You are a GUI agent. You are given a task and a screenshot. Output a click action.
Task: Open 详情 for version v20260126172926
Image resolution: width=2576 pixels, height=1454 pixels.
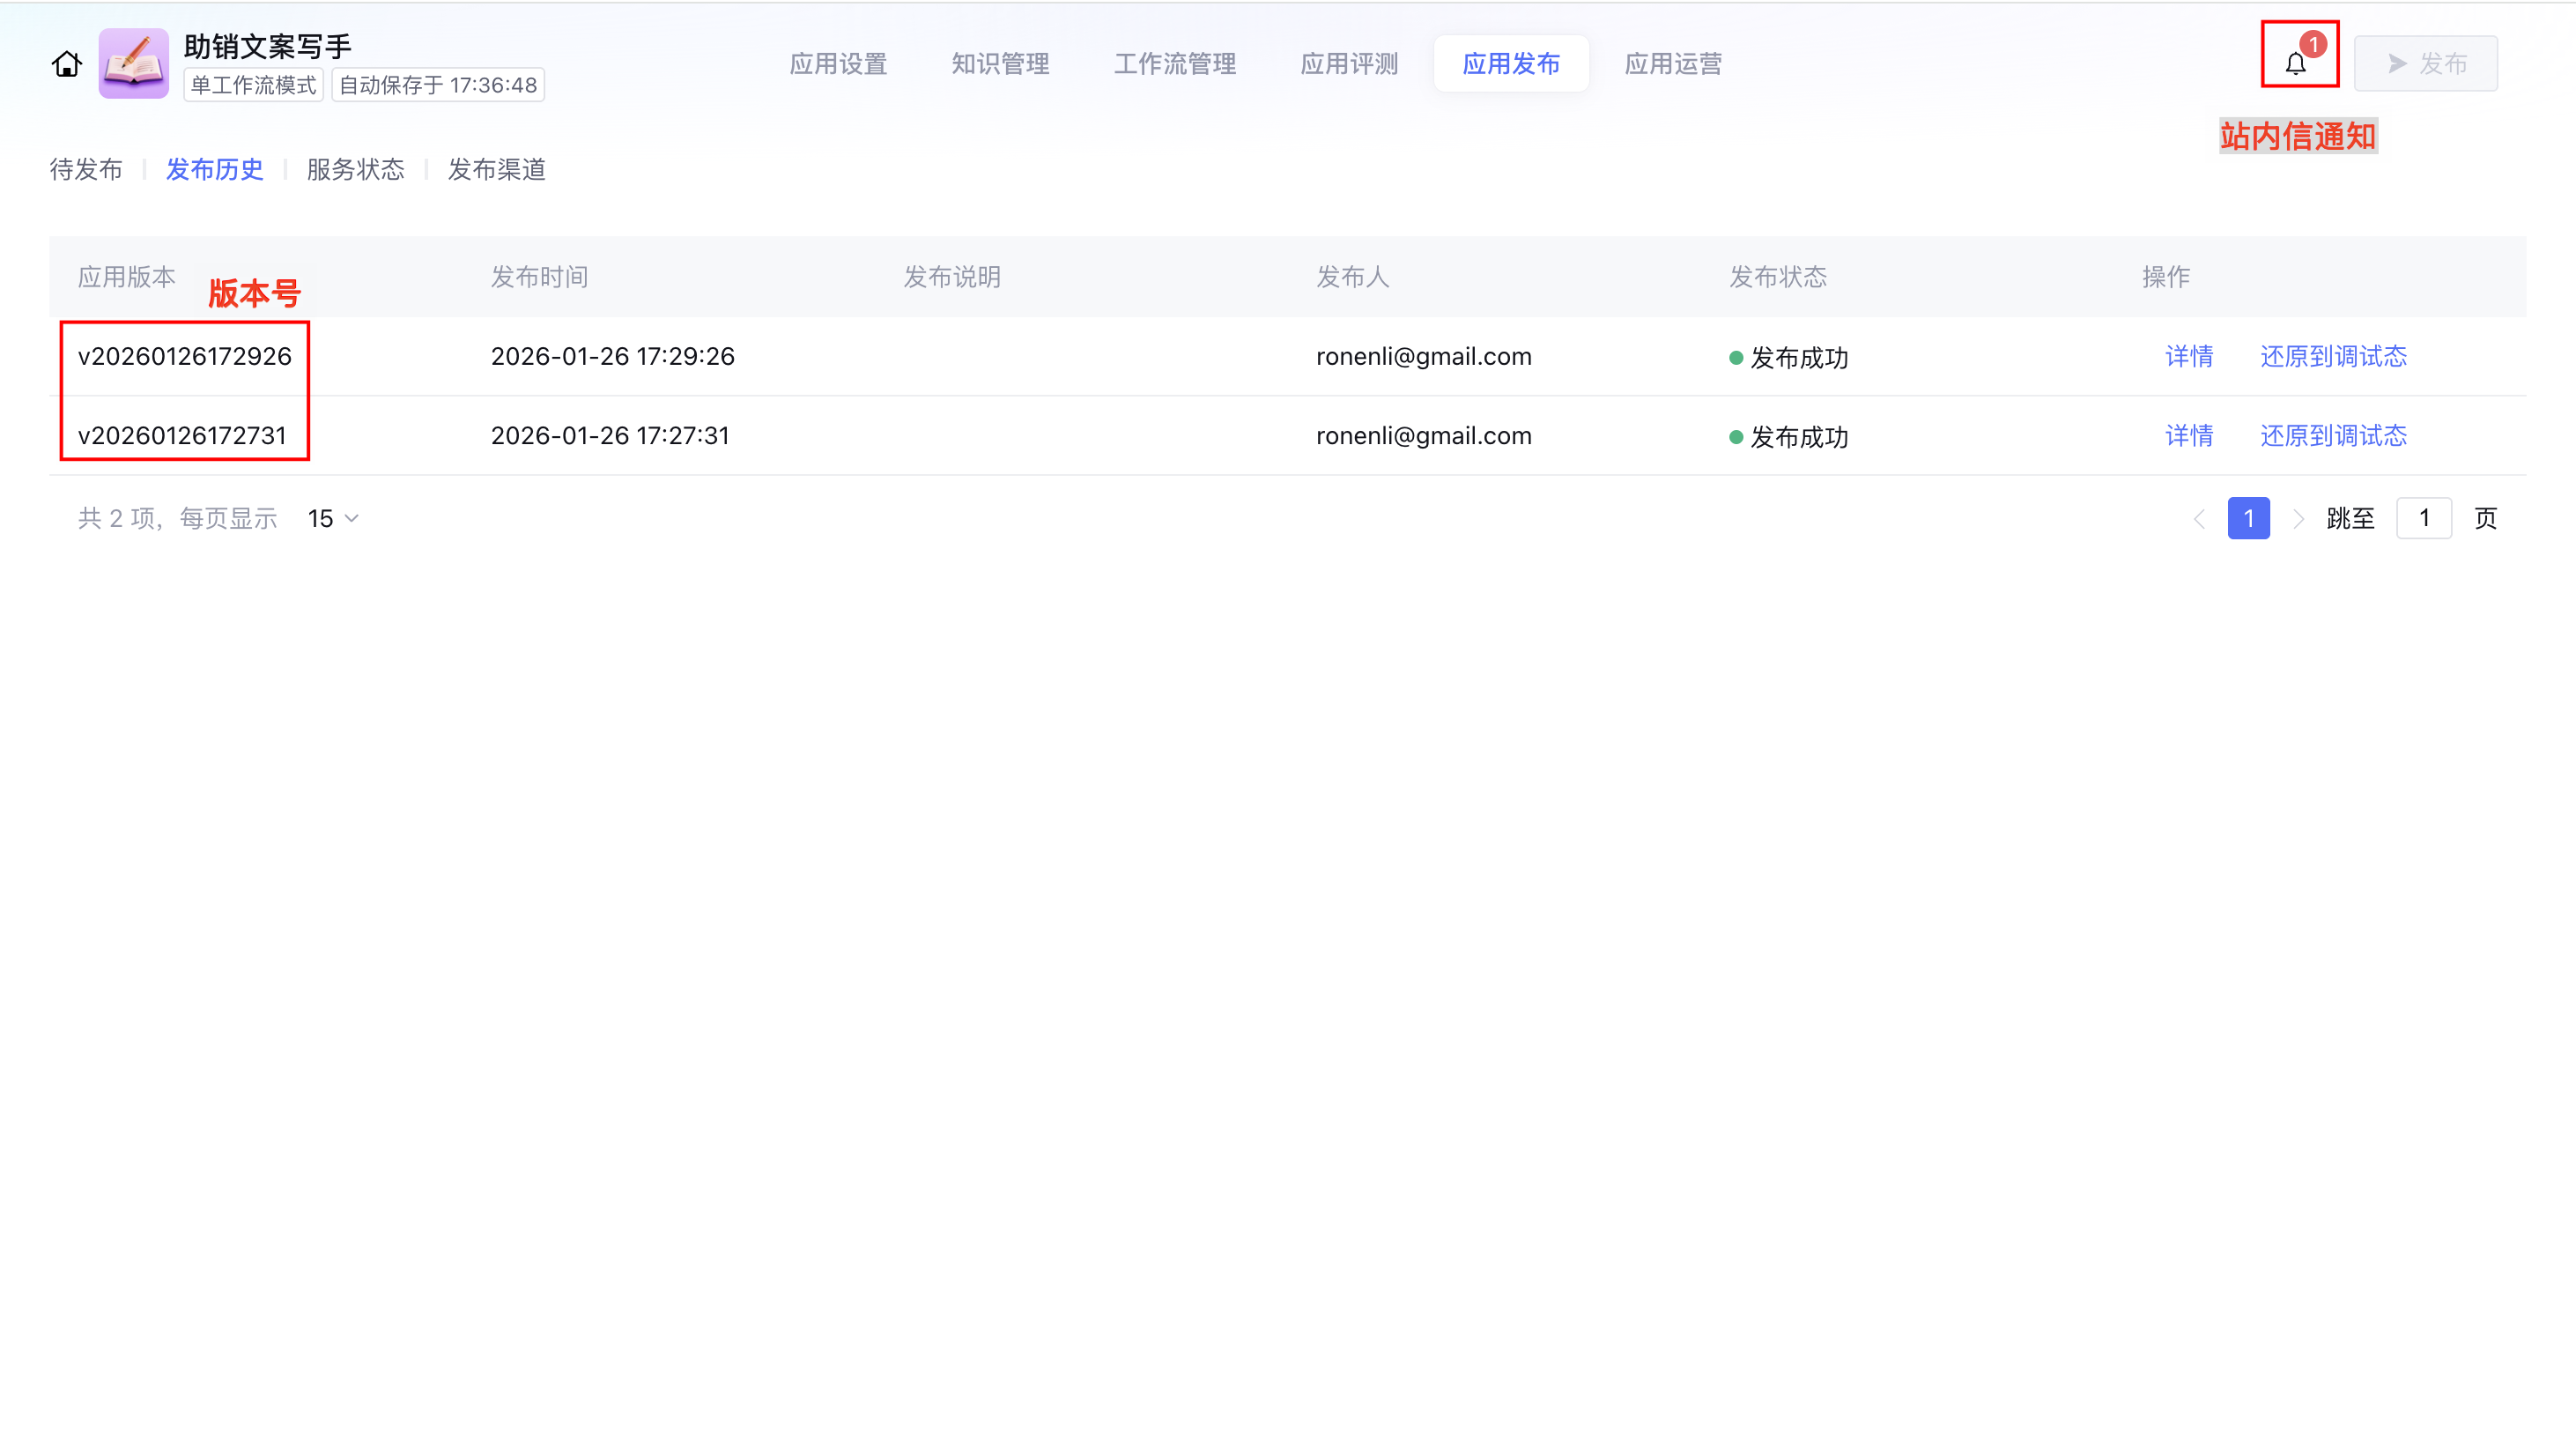(x=2189, y=356)
